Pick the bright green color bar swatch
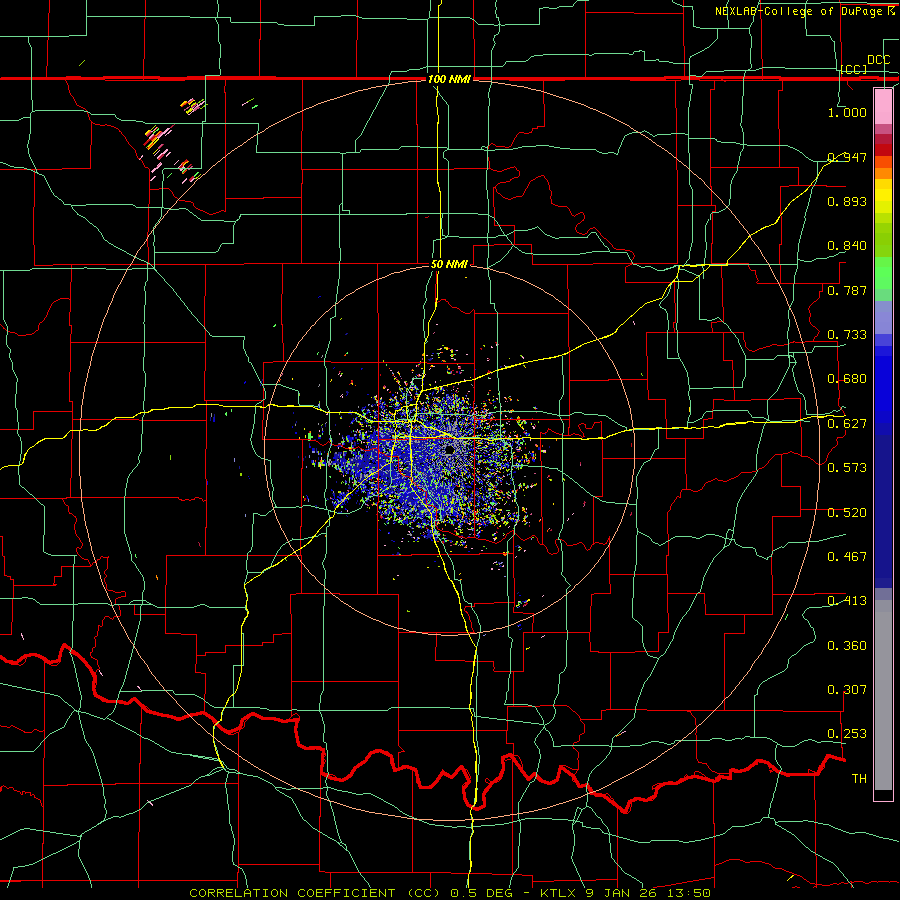The image size is (900, 900). click(x=883, y=273)
